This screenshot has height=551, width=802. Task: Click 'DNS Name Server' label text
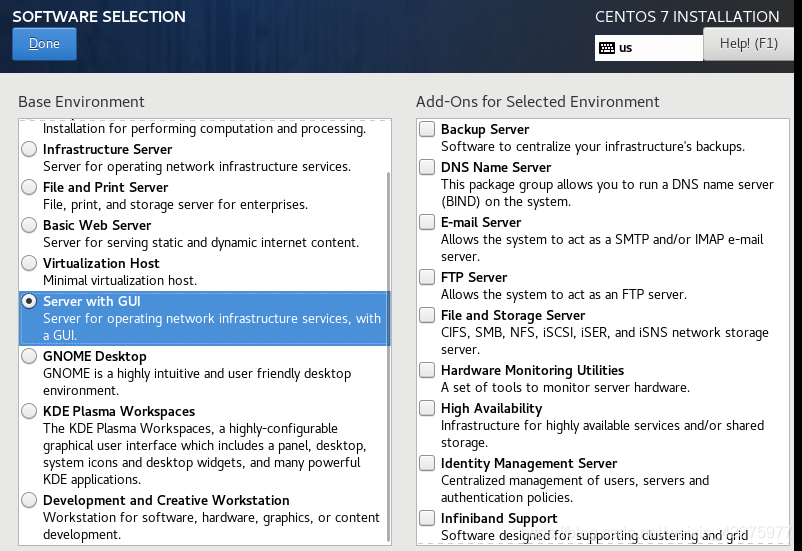(x=496, y=167)
